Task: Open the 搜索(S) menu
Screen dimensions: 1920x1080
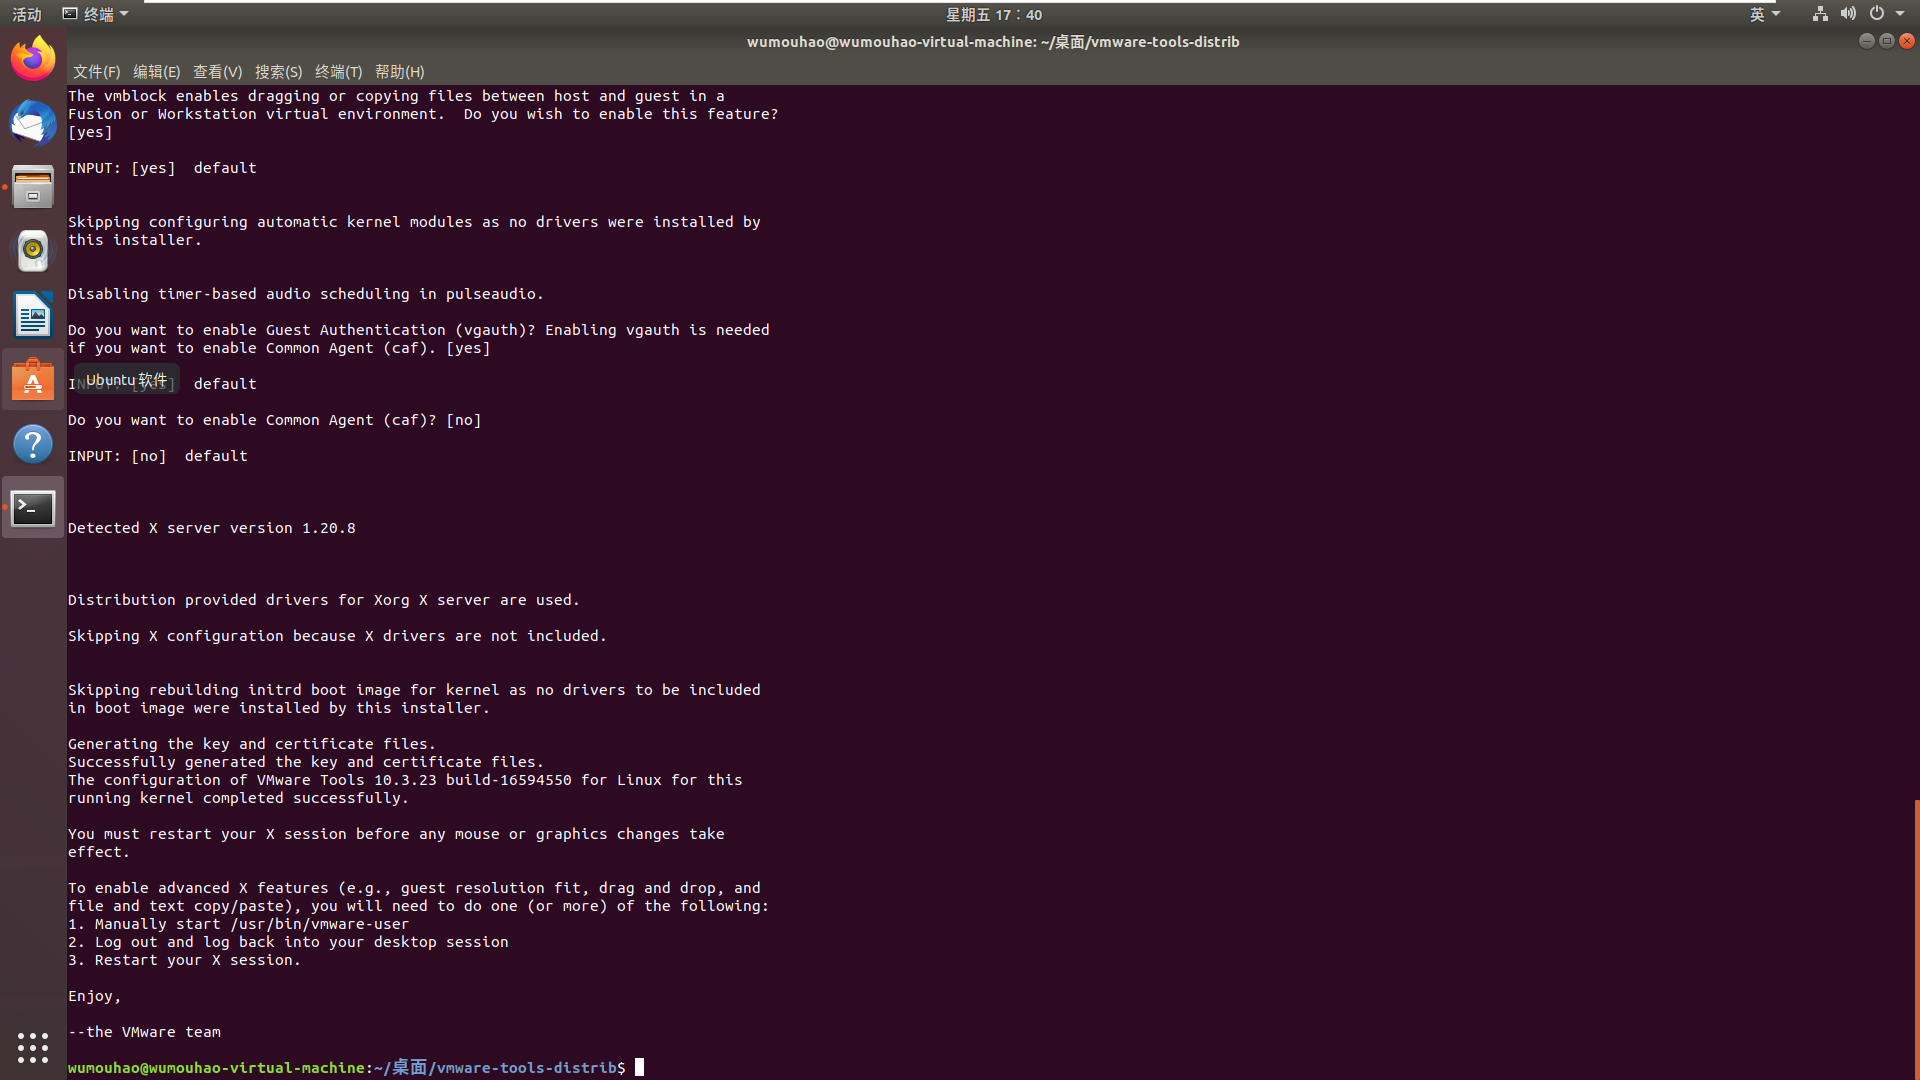Action: click(x=278, y=72)
